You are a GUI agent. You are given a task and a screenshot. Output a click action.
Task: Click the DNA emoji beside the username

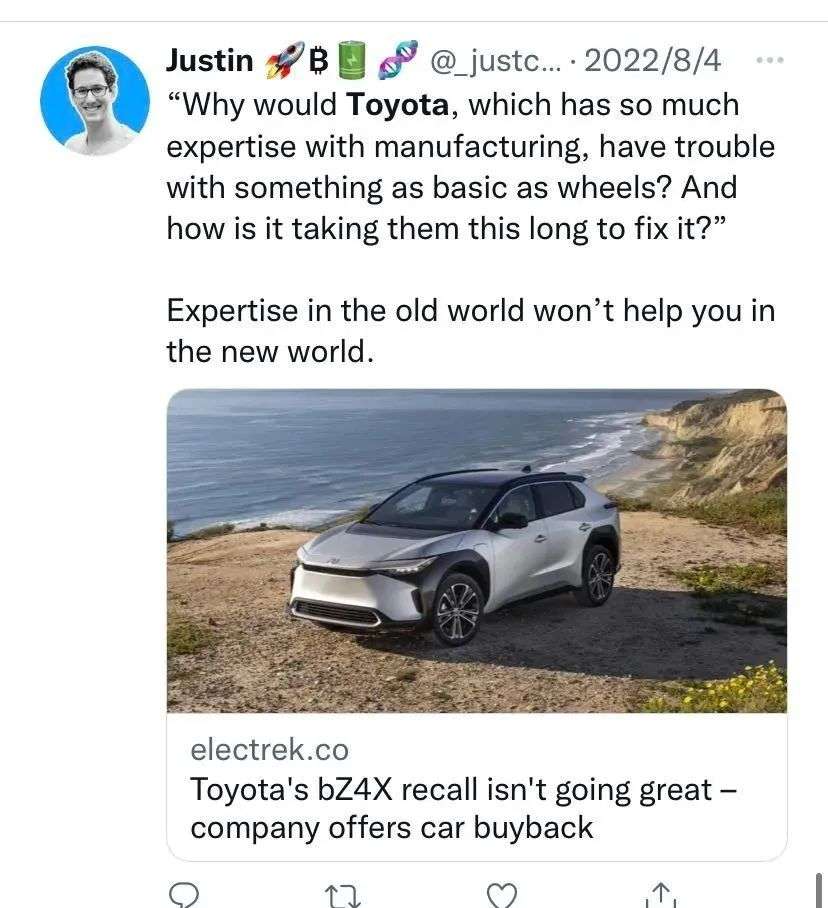pos(397,60)
